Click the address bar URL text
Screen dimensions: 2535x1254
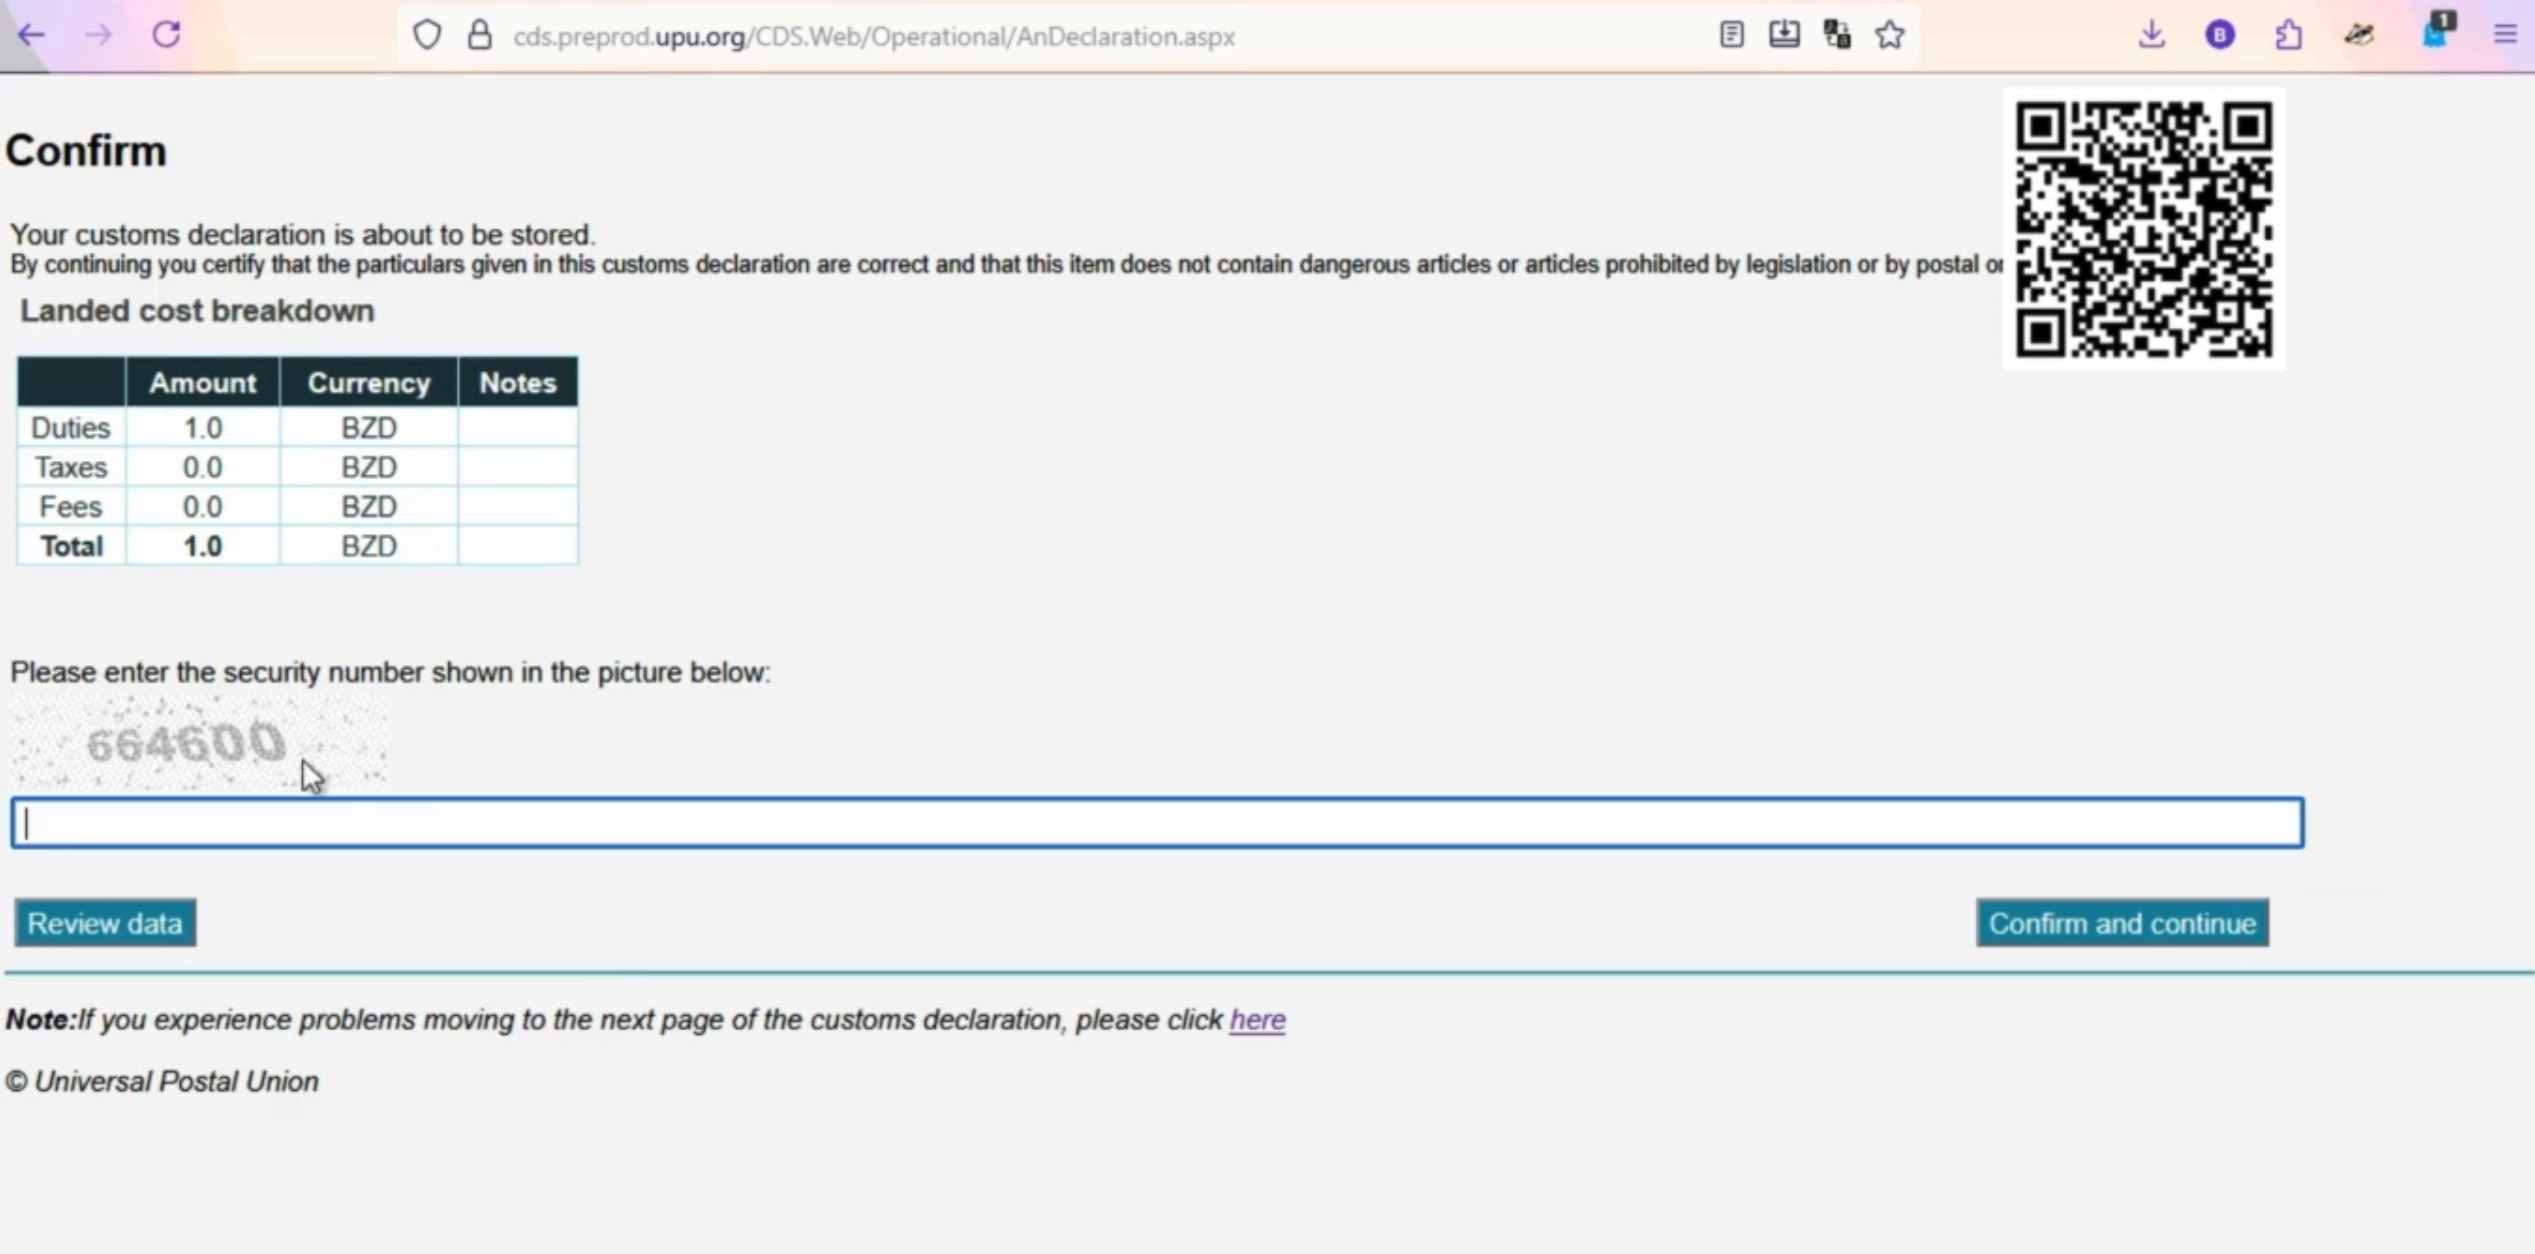point(873,37)
